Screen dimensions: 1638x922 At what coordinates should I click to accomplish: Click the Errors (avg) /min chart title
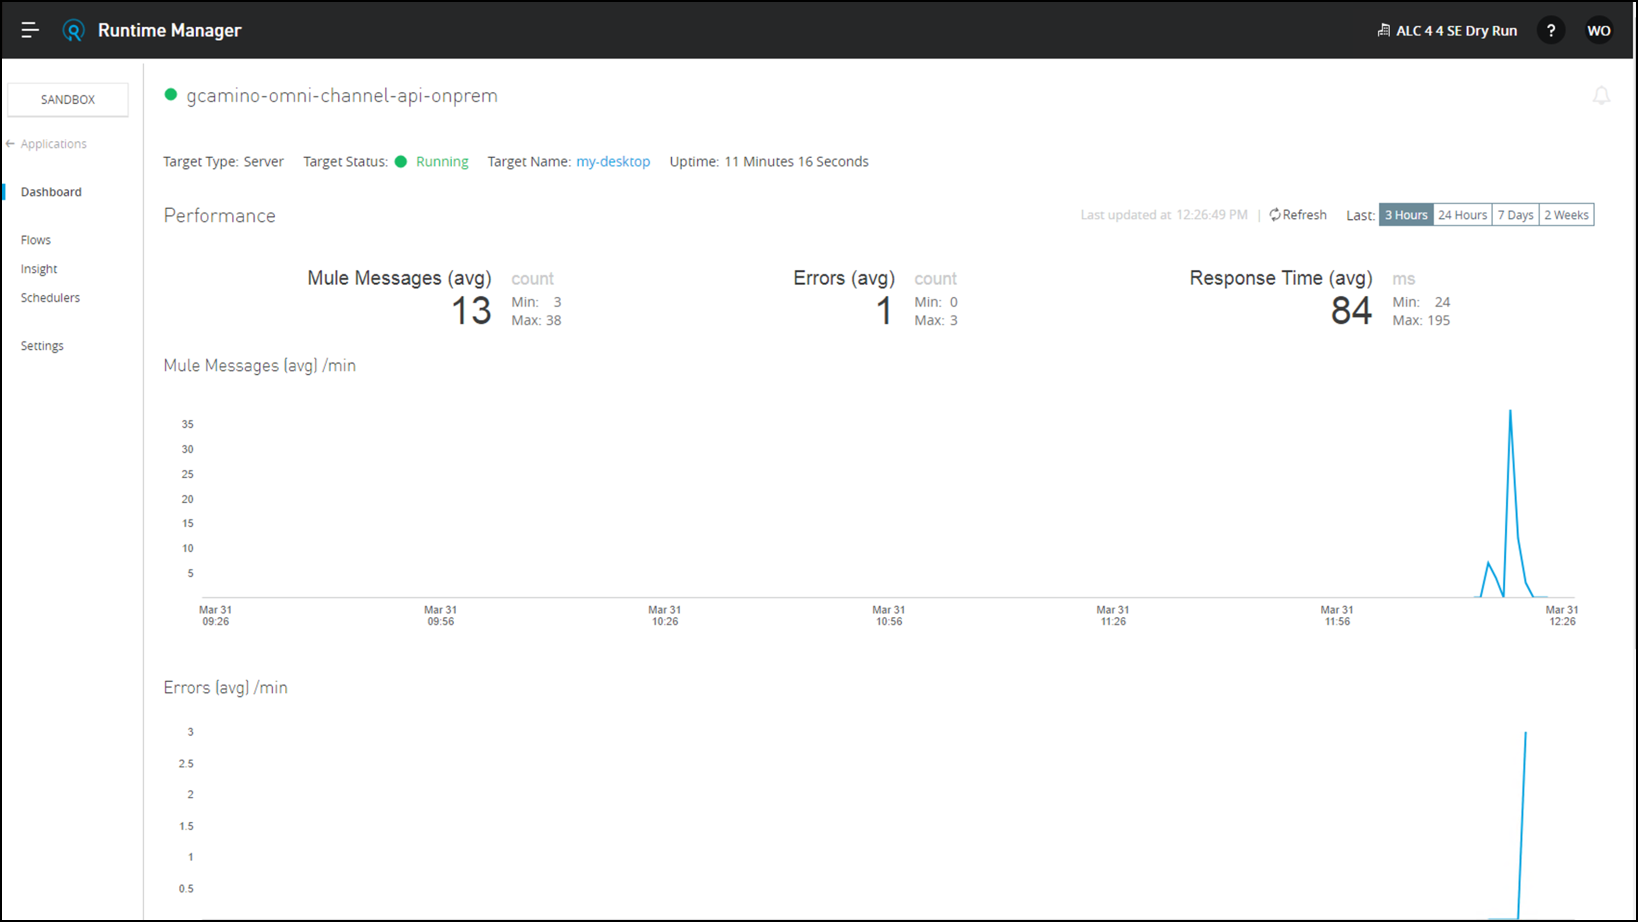pos(225,688)
